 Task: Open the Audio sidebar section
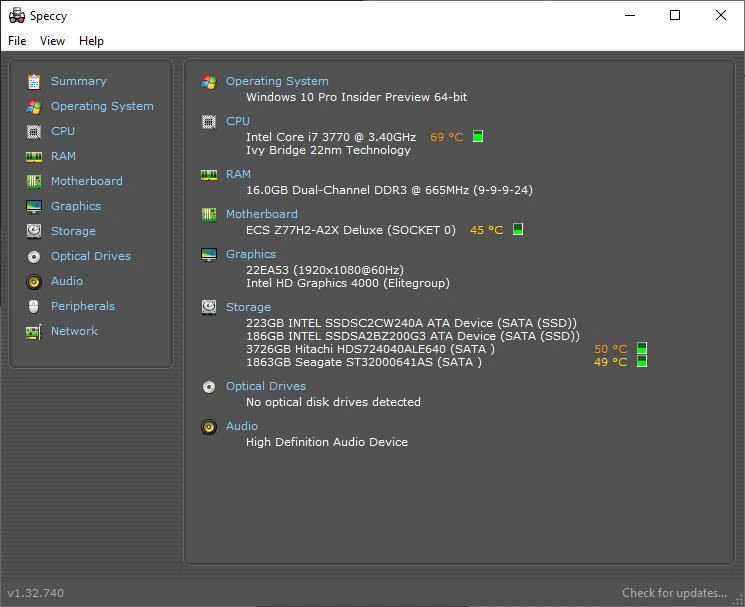pos(67,281)
